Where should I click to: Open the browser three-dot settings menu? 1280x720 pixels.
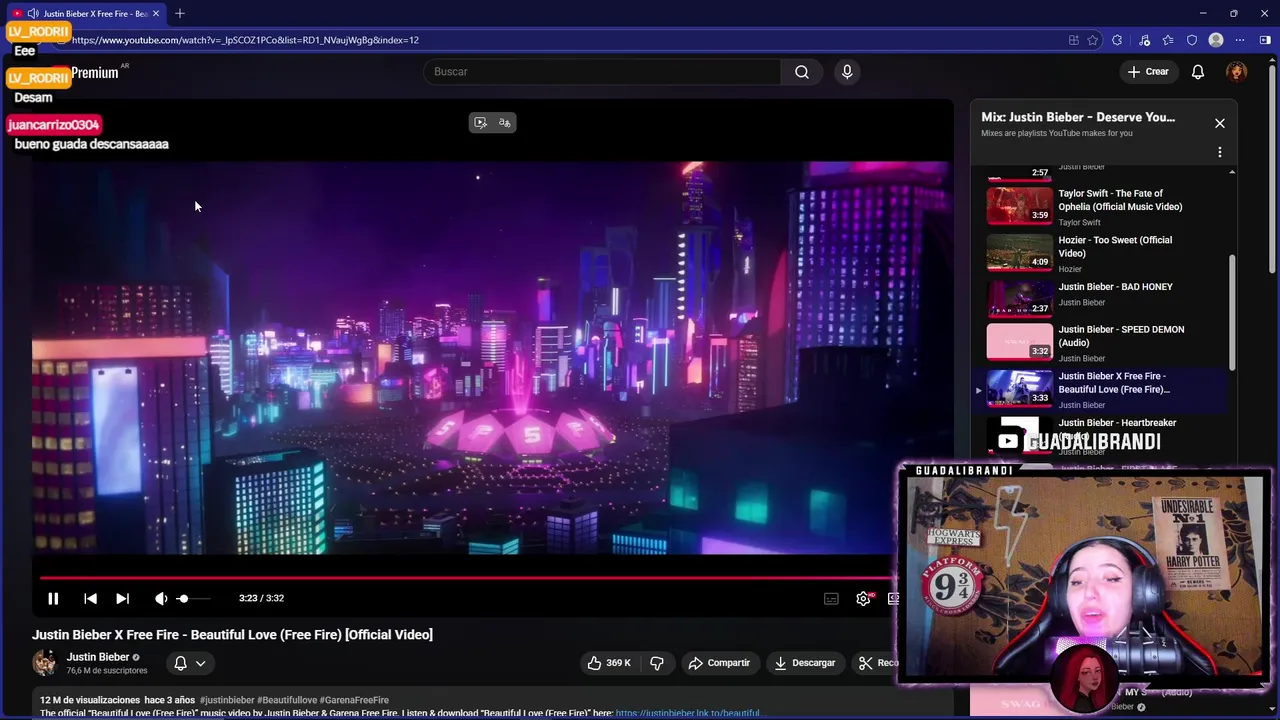pos(1240,40)
